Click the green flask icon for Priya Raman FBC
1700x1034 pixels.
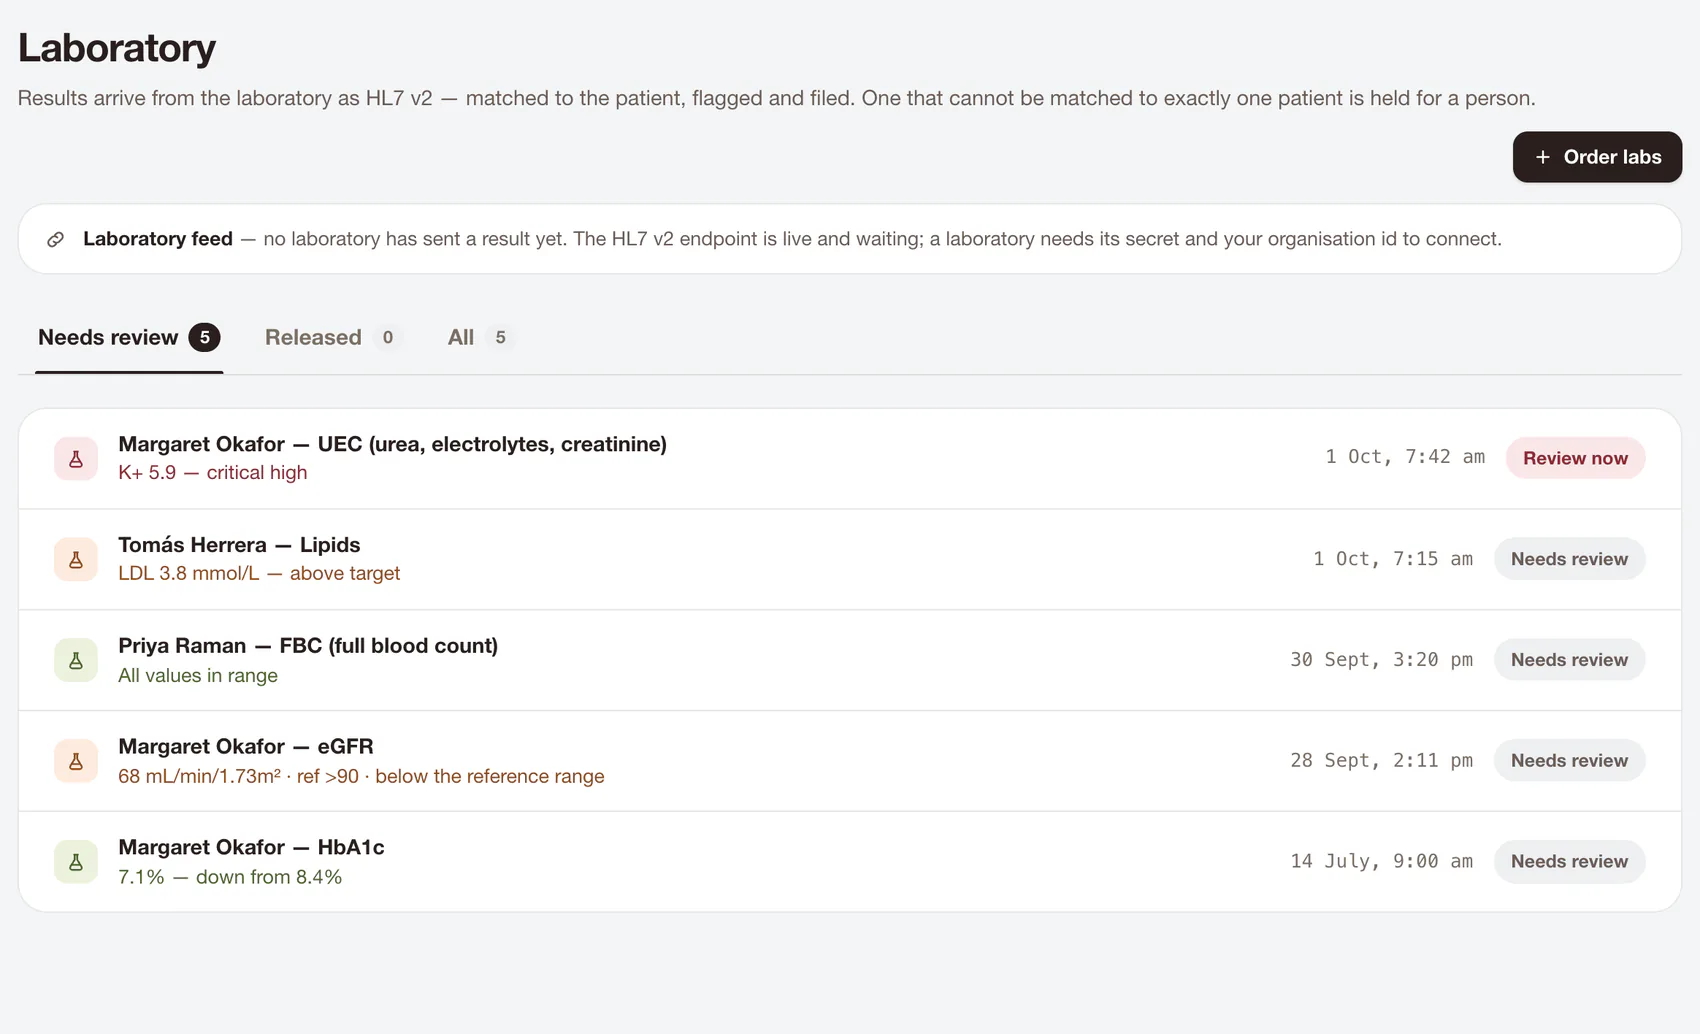coord(76,661)
